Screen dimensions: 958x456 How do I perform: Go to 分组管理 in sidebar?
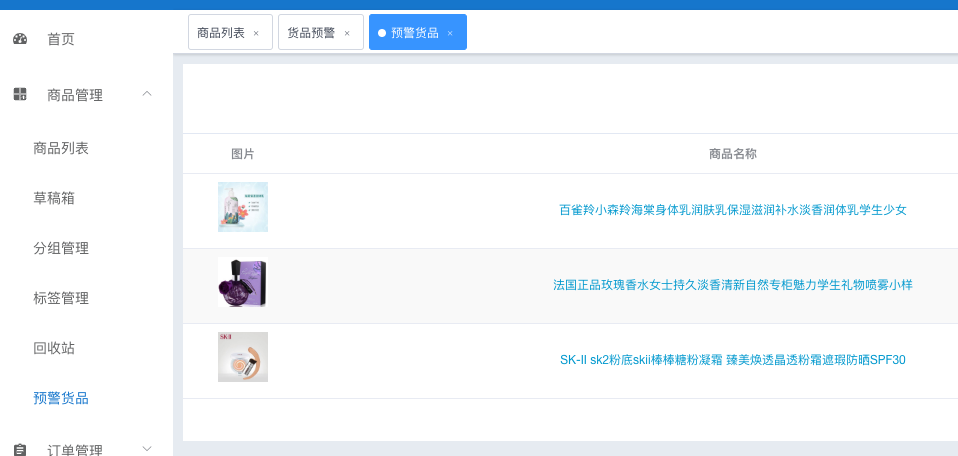pyautogui.click(x=61, y=248)
